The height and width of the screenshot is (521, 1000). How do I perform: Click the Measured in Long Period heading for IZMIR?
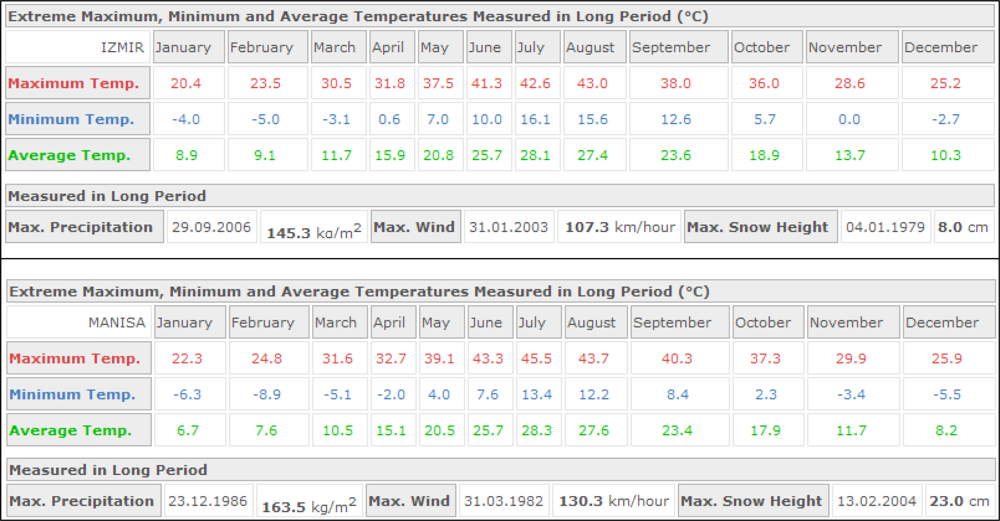(x=107, y=196)
